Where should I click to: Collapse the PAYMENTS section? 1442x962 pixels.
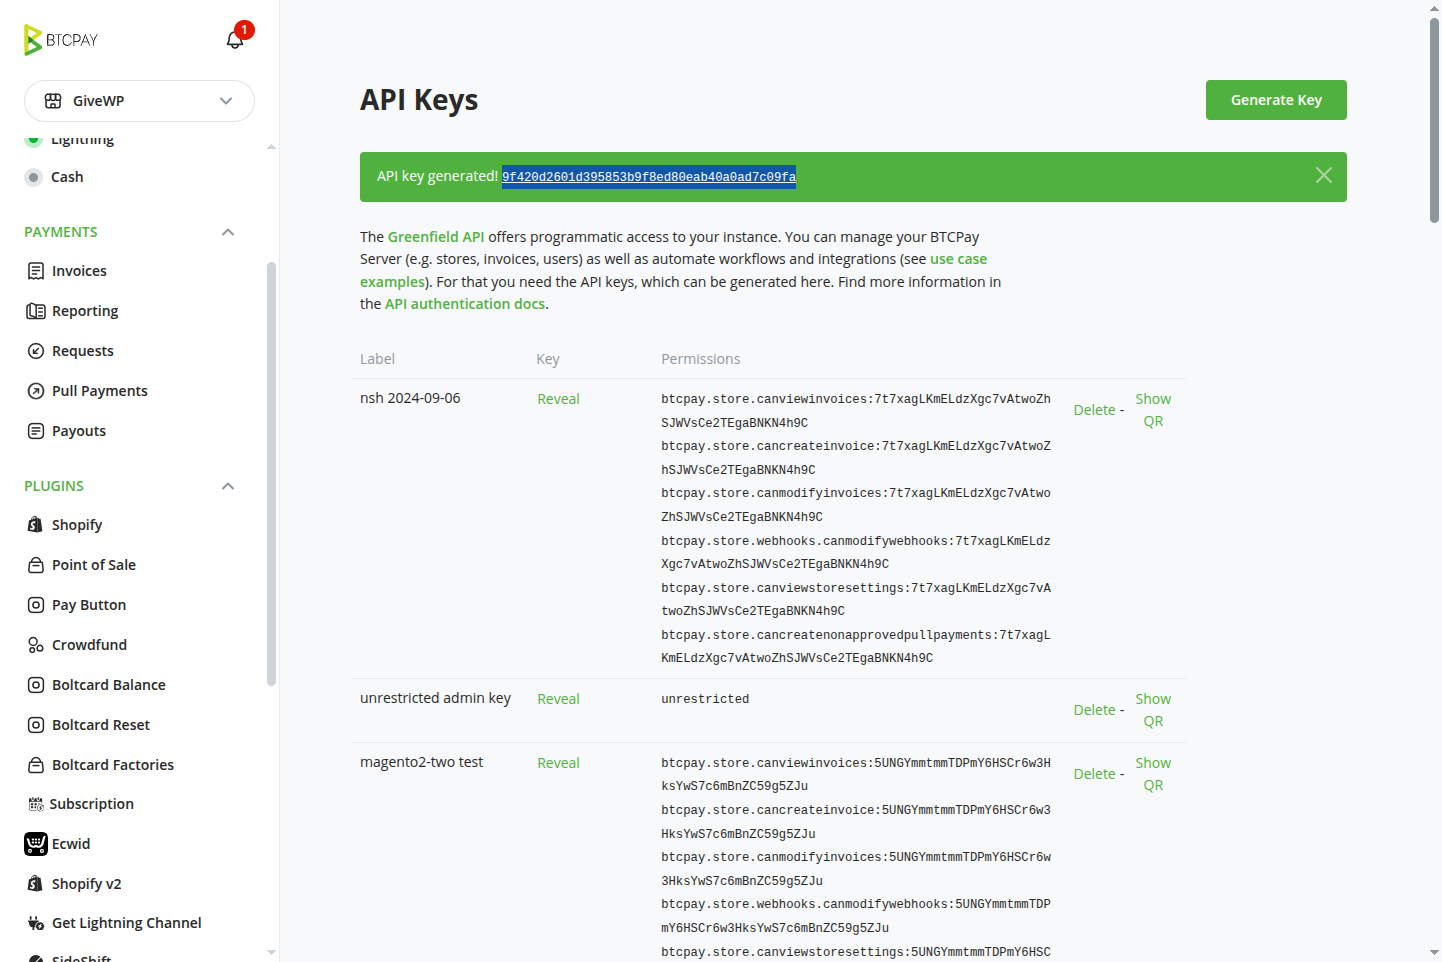(x=228, y=231)
